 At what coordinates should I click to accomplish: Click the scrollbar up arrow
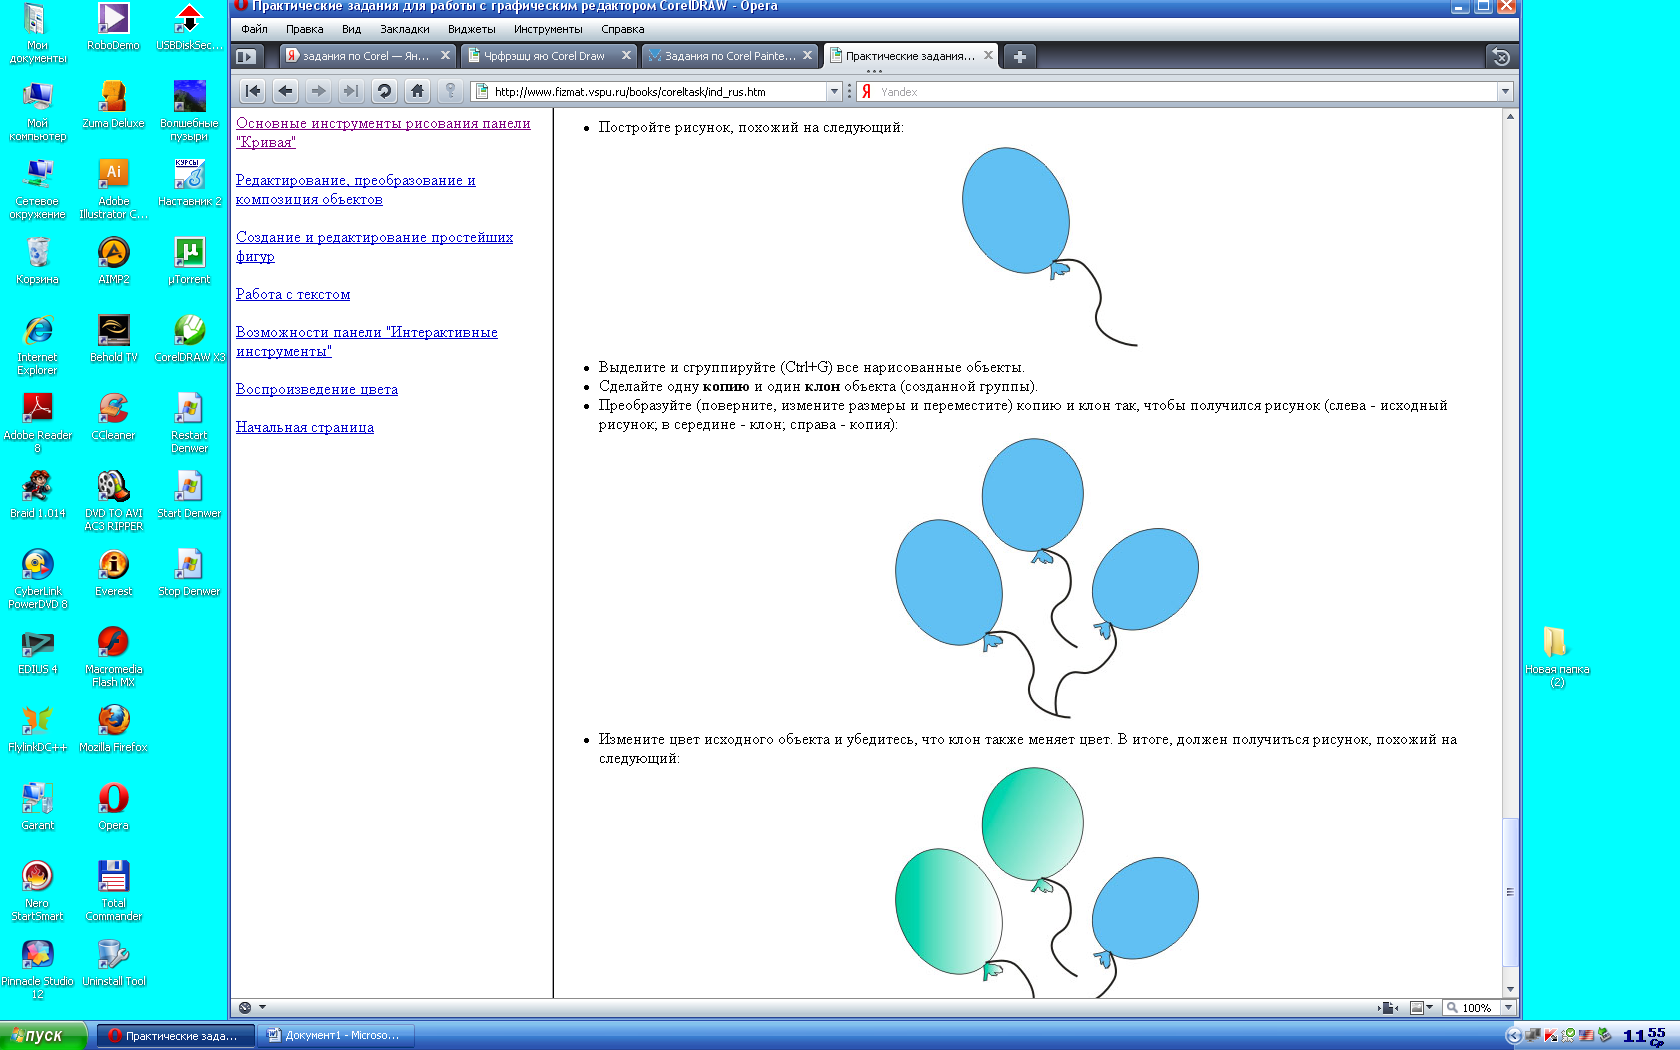(1510, 117)
